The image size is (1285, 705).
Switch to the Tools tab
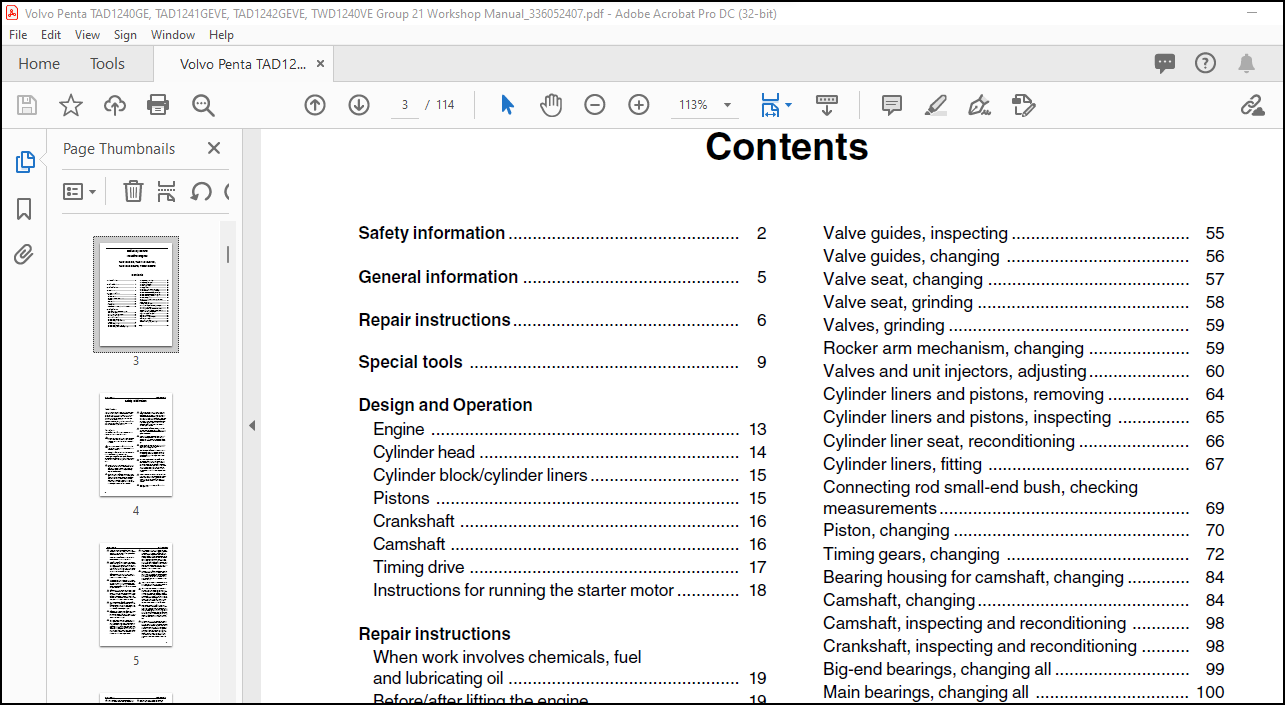(107, 64)
